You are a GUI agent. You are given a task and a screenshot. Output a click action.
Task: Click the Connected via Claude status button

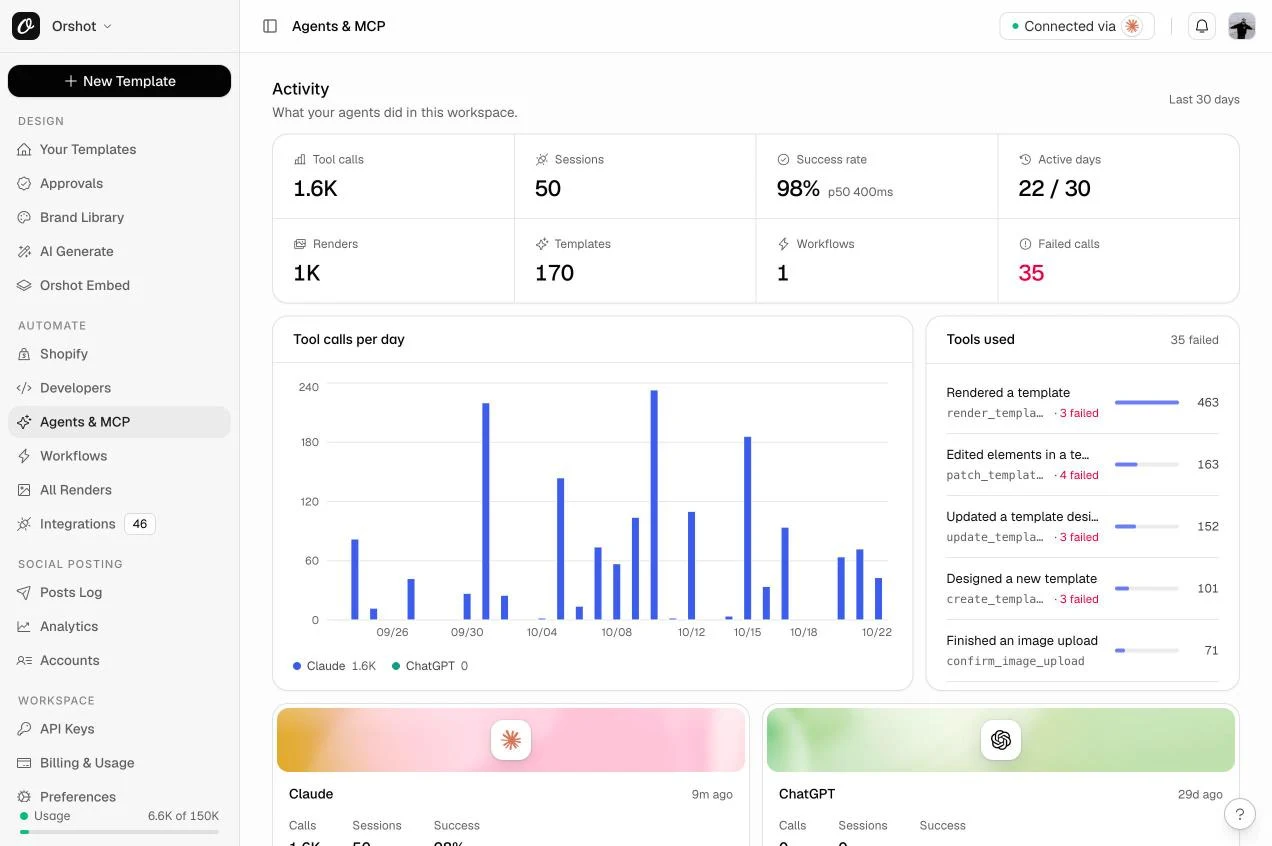(1077, 26)
